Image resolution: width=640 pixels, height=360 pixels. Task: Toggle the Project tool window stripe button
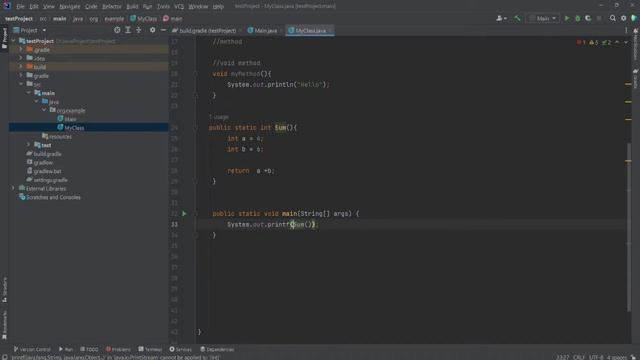4,38
